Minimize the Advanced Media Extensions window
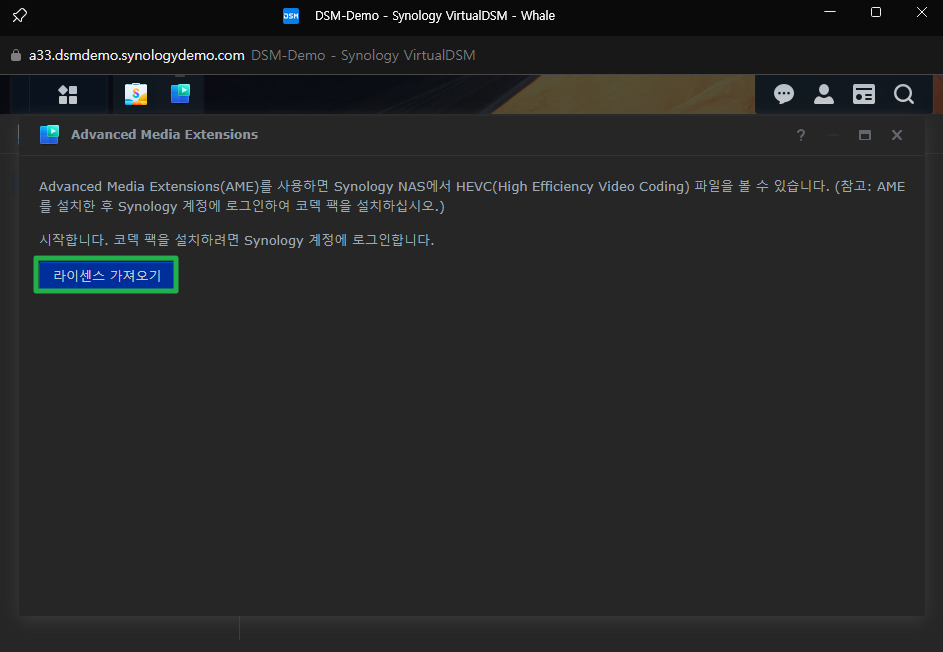Viewport: 943px width, 652px height. click(x=833, y=135)
